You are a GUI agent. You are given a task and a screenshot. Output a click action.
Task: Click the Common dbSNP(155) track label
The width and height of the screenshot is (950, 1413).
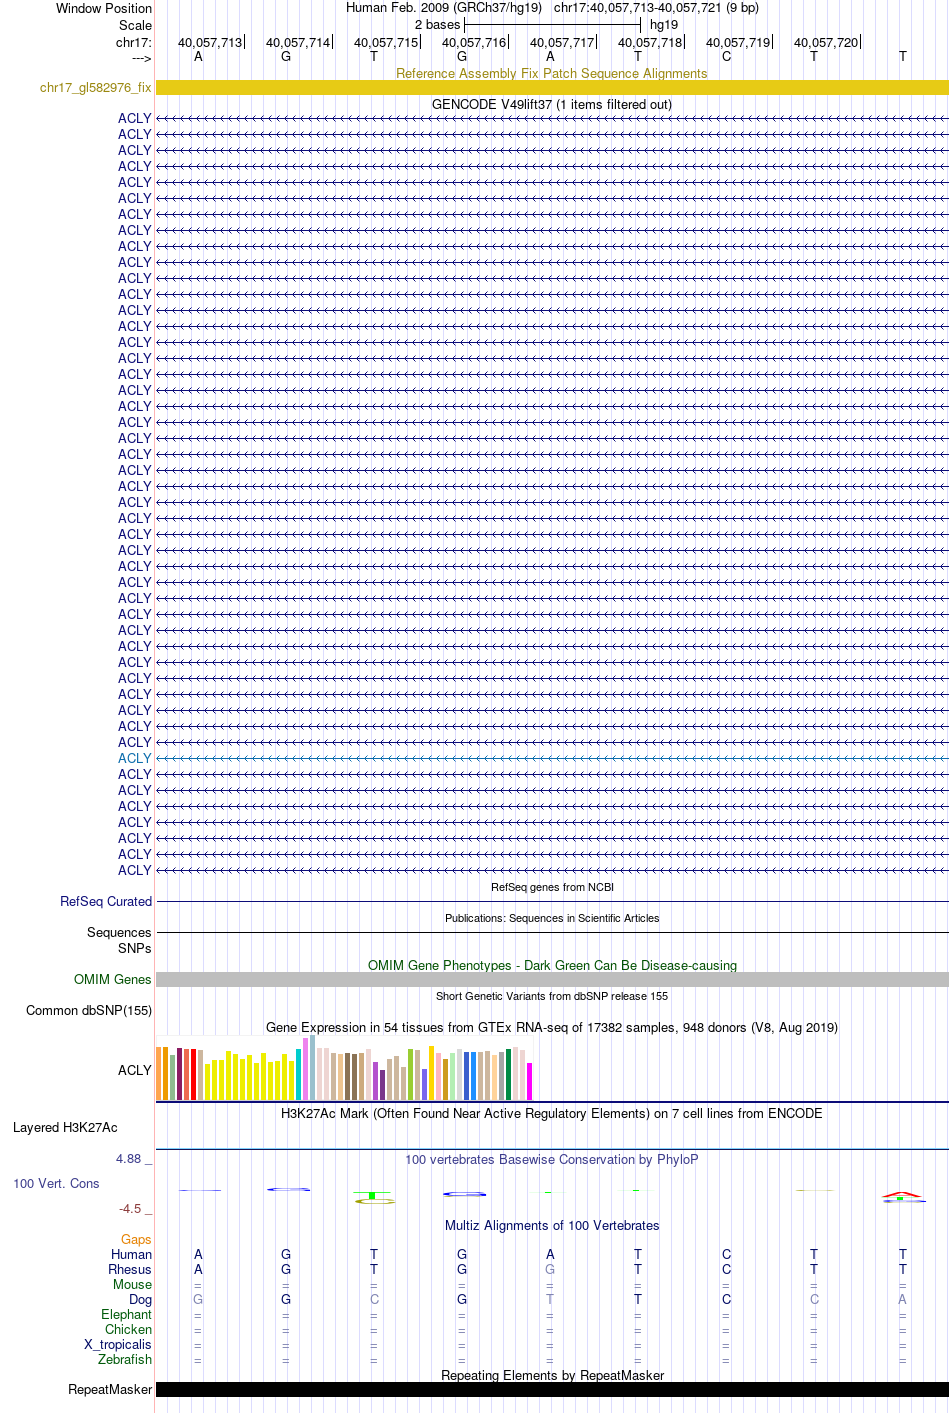click(89, 1010)
